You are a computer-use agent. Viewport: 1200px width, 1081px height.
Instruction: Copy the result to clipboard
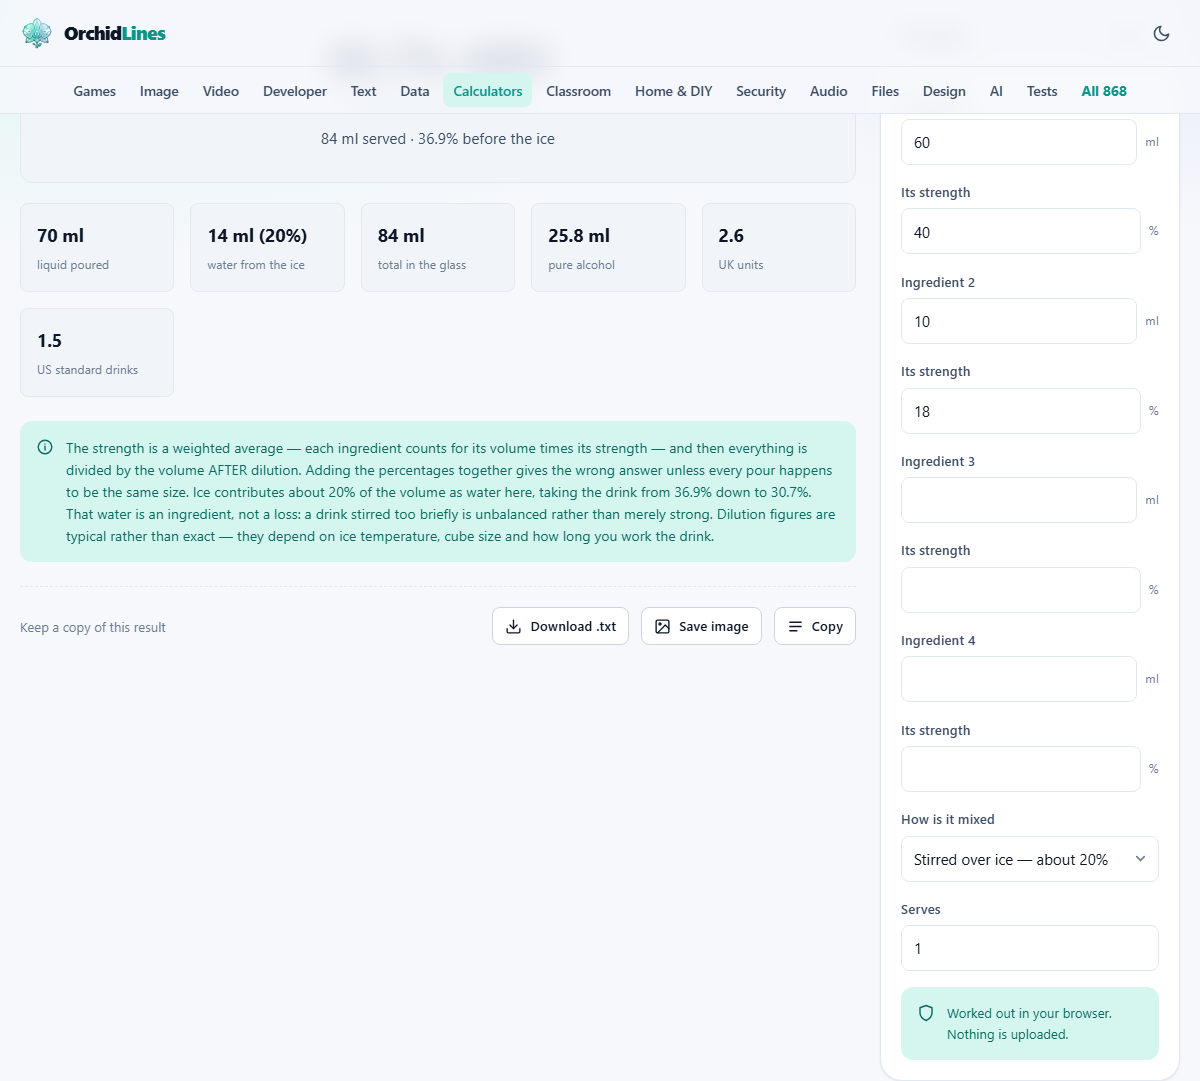[815, 626]
